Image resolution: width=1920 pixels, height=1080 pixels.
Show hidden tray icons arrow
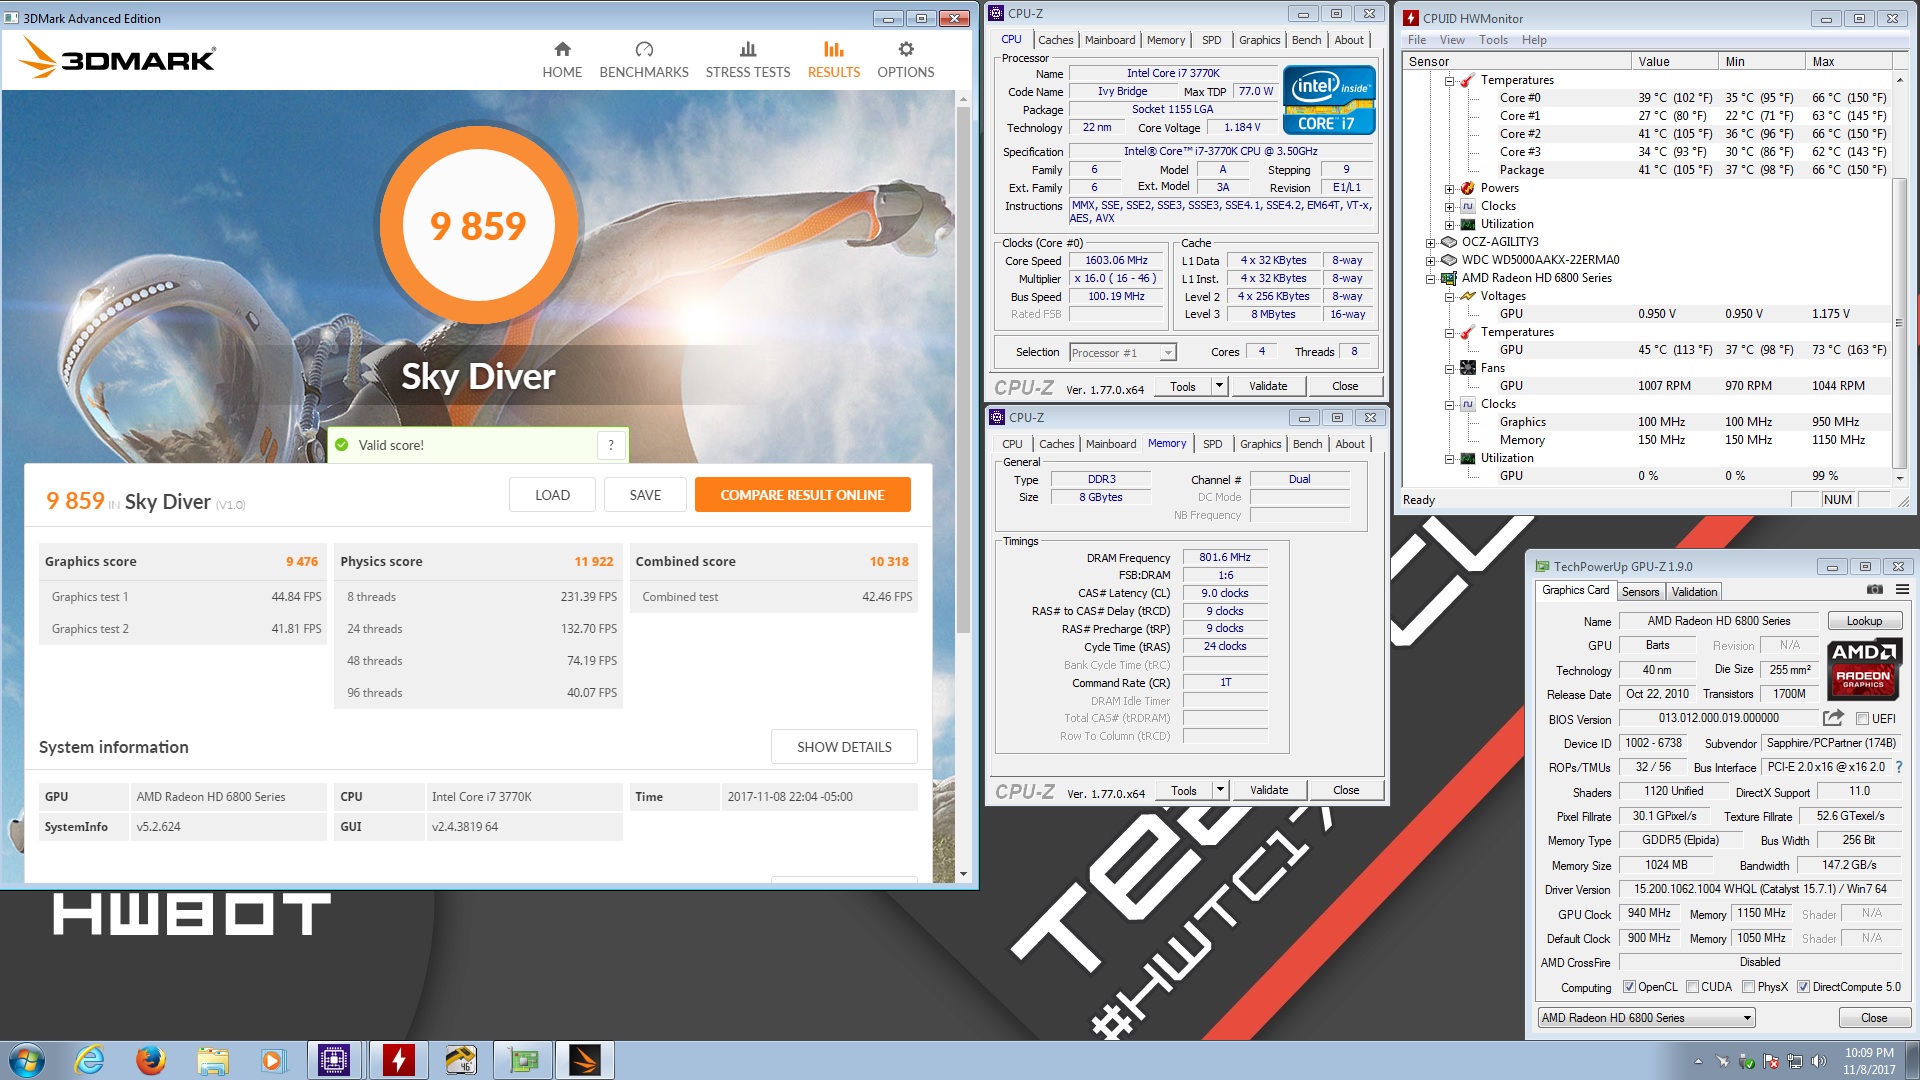click(x=1698, y=1061)
